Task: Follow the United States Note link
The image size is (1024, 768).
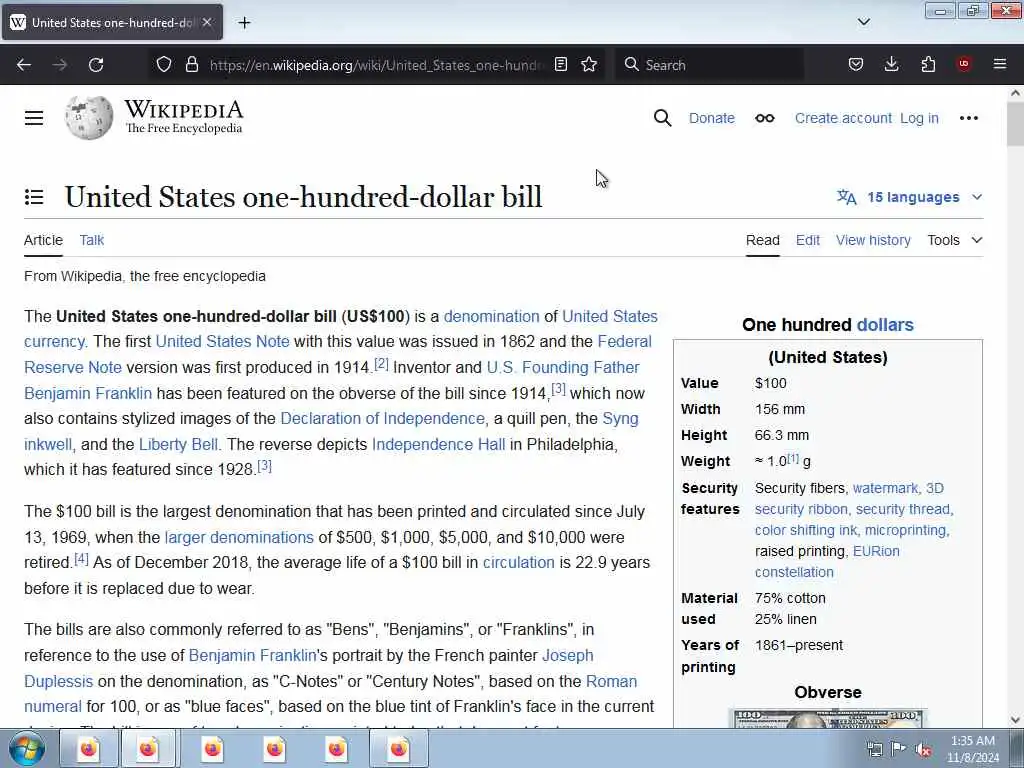Action: 222,342
